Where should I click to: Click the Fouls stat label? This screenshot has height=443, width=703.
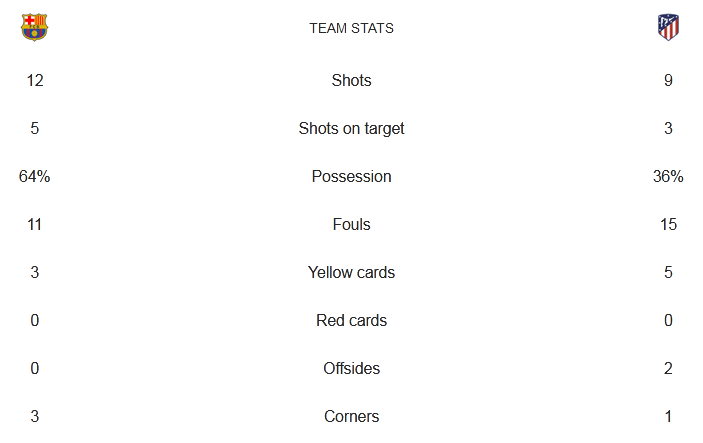pyautogui.click(x=352, y=224)
